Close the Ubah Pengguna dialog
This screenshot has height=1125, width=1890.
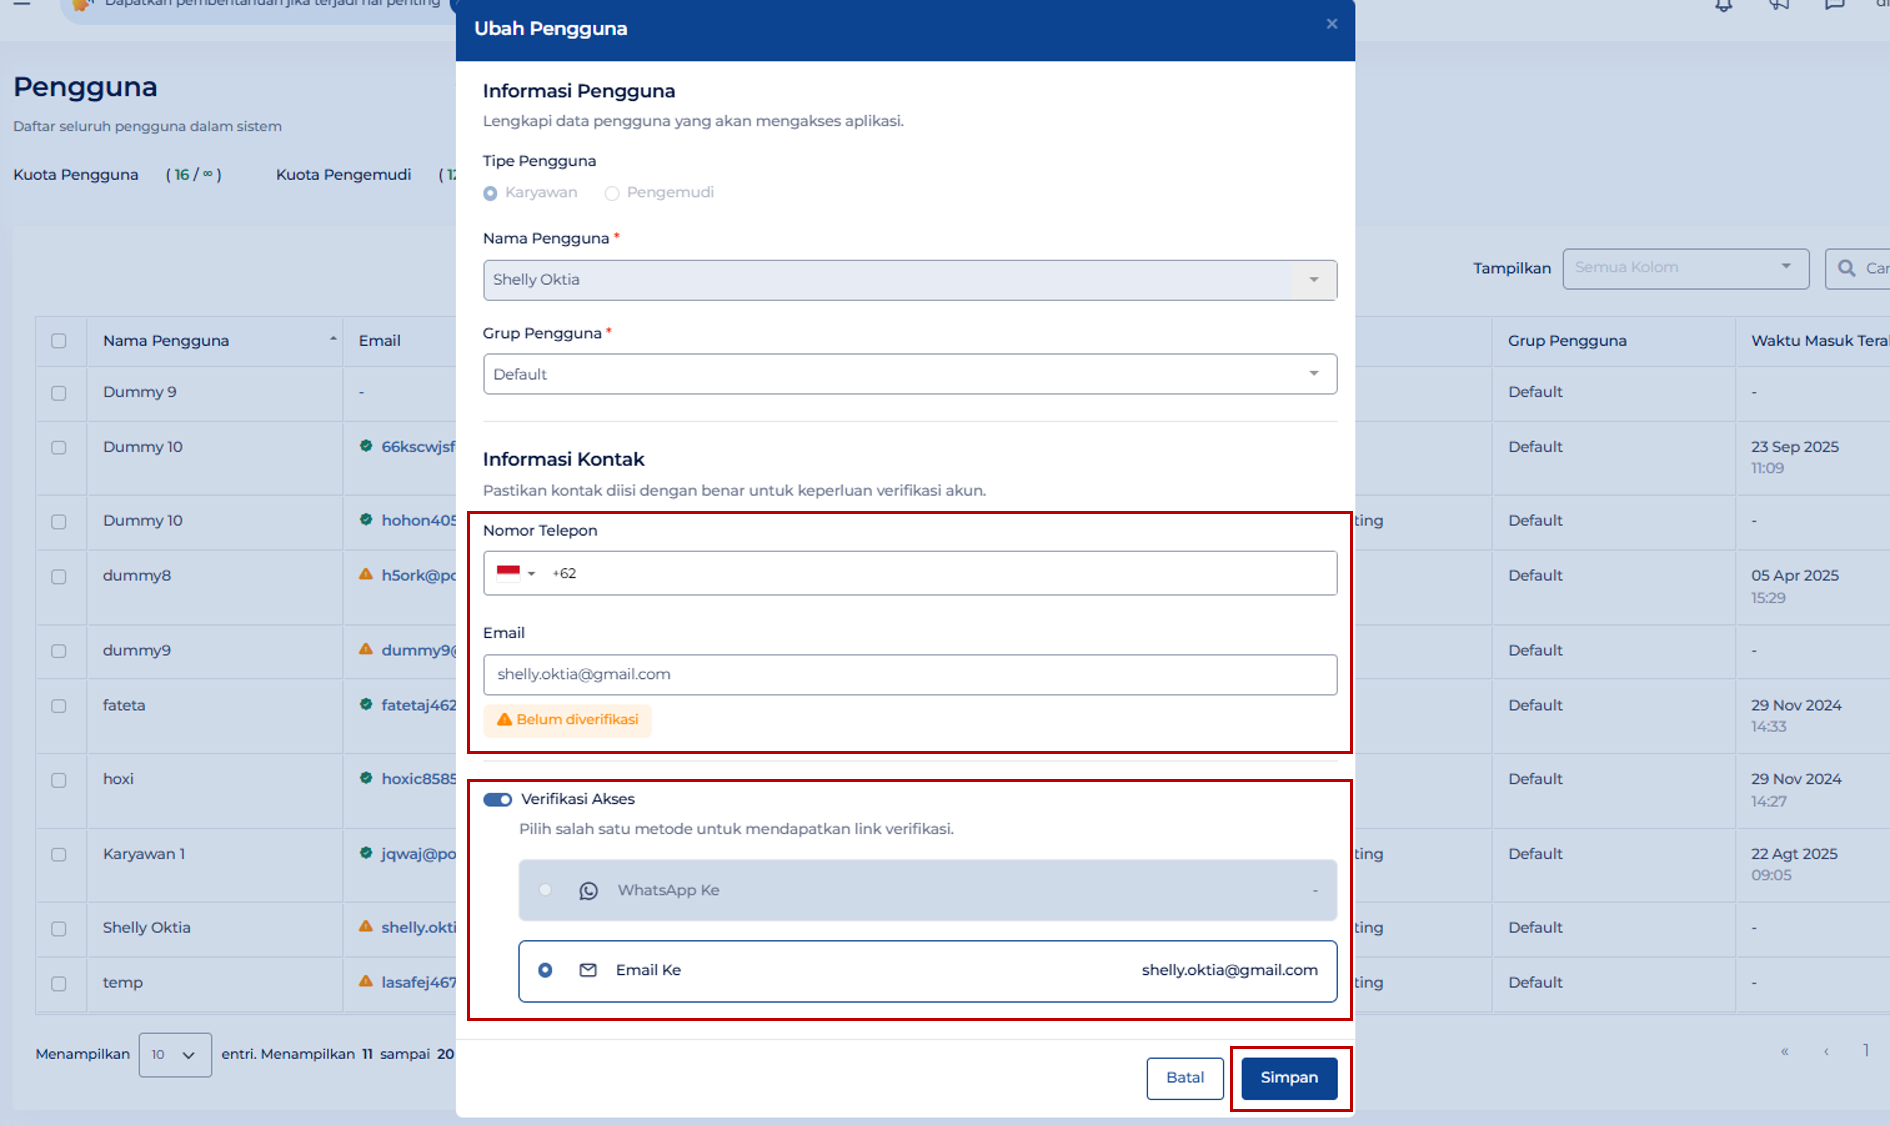pos(1331,24)
